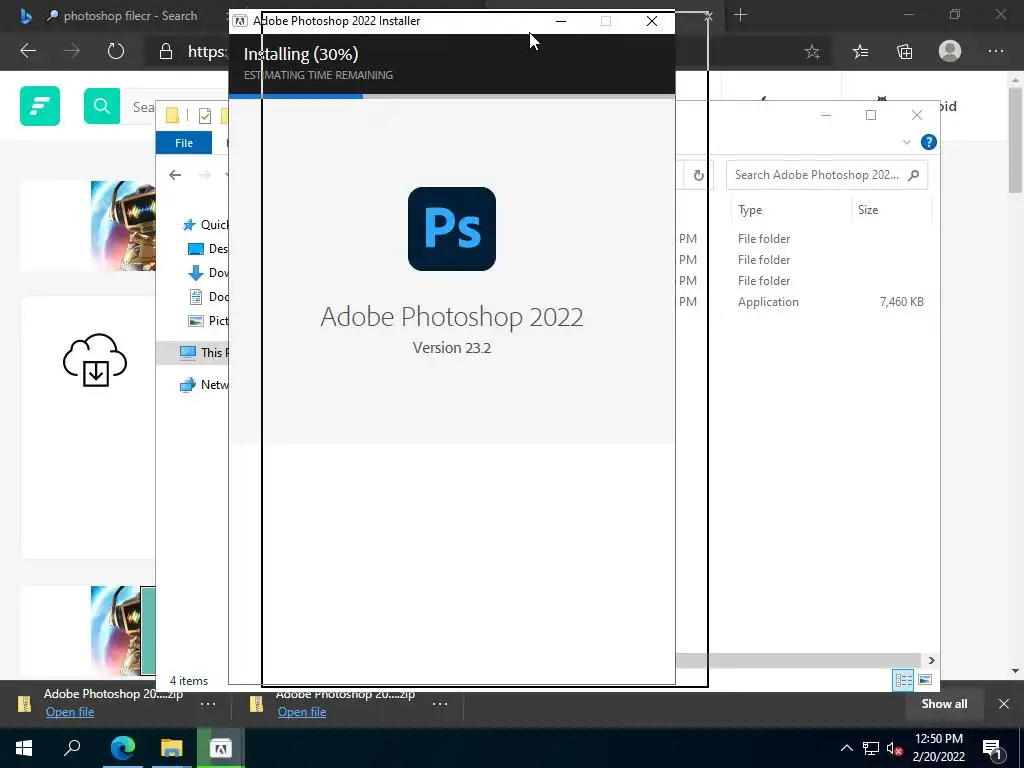Image resolution: width=1024 pixels, height=768 pixels.
Task: Add page to favorites star icon
Action: [x=812, y=52]
